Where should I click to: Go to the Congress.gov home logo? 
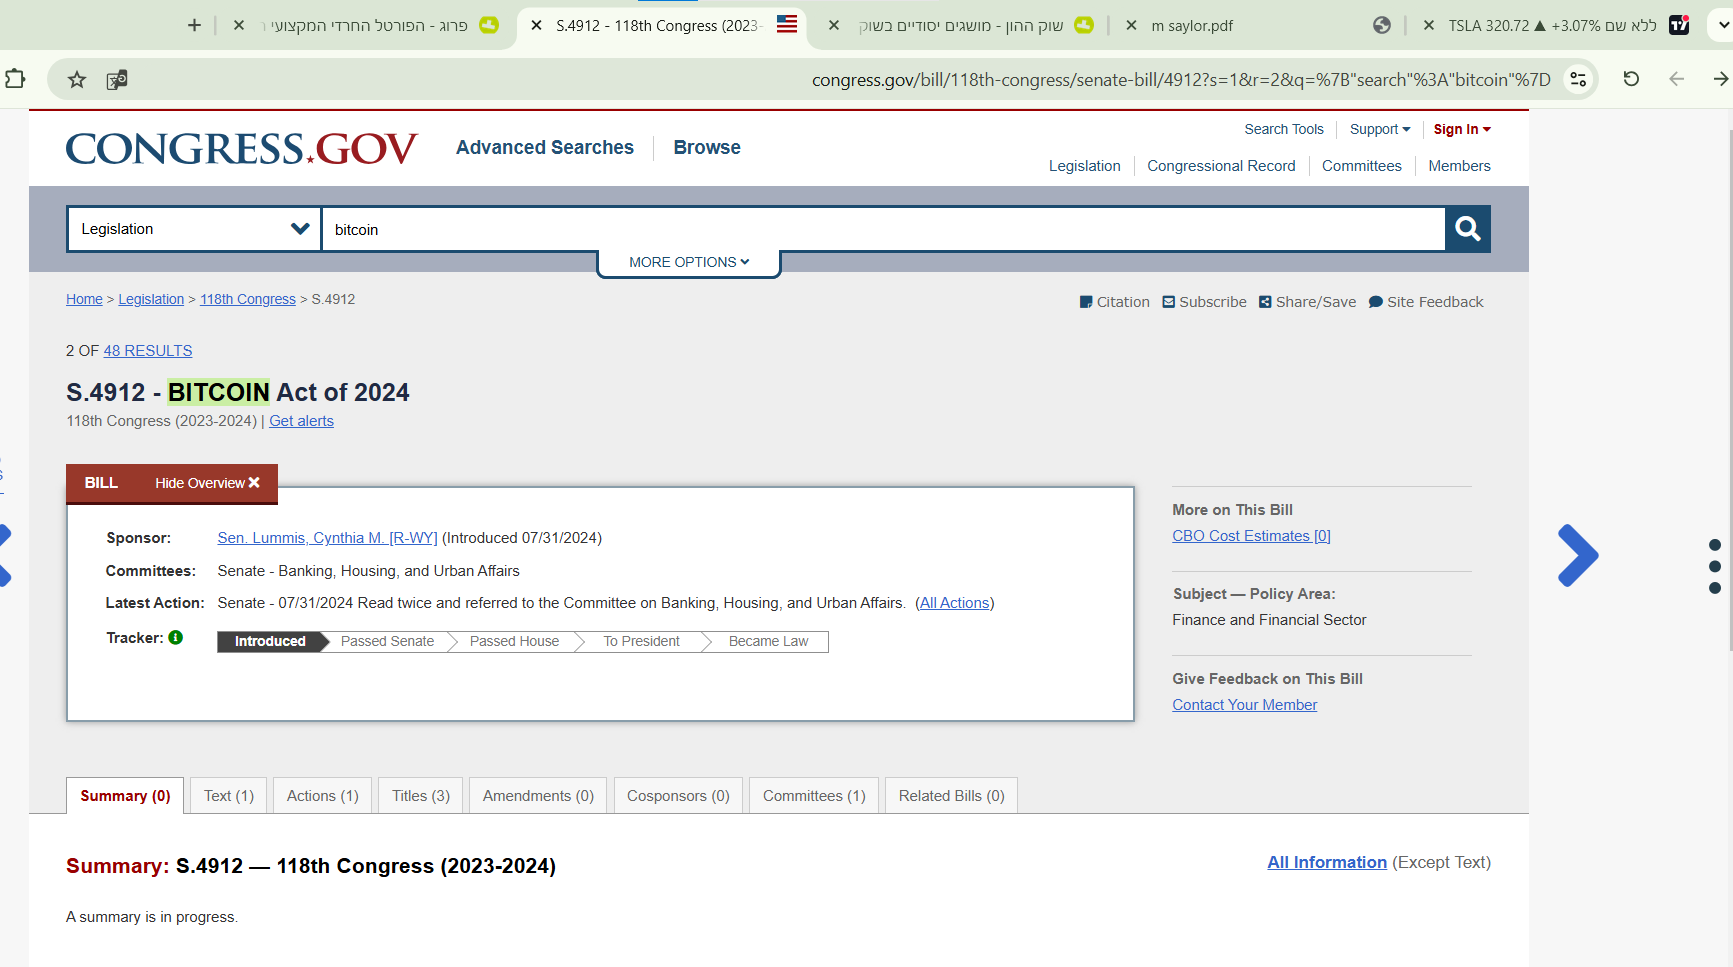pyautogui.click(x=241, y=149)
